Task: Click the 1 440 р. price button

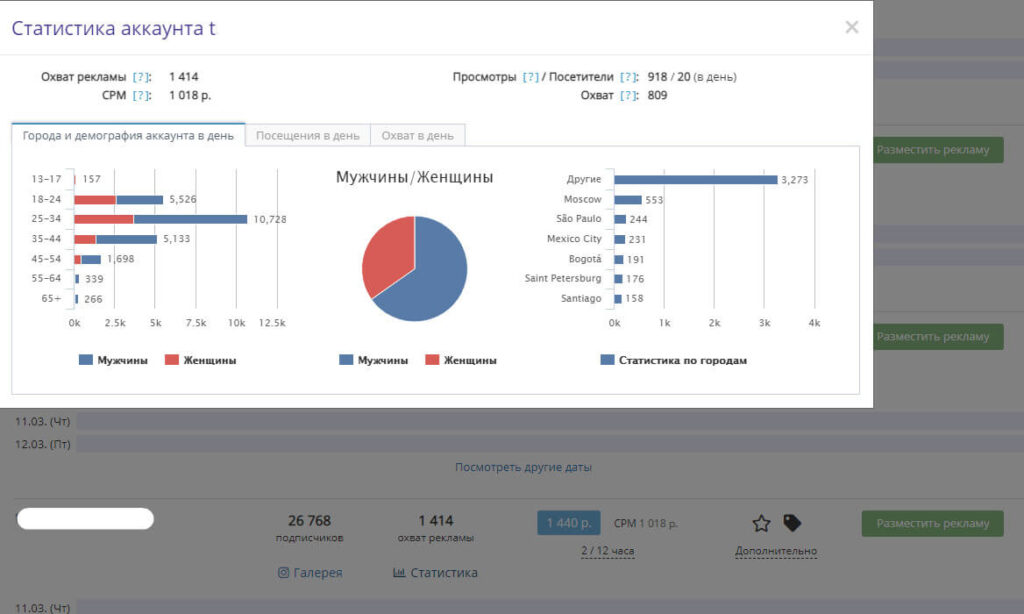Action: coord(567,523)
